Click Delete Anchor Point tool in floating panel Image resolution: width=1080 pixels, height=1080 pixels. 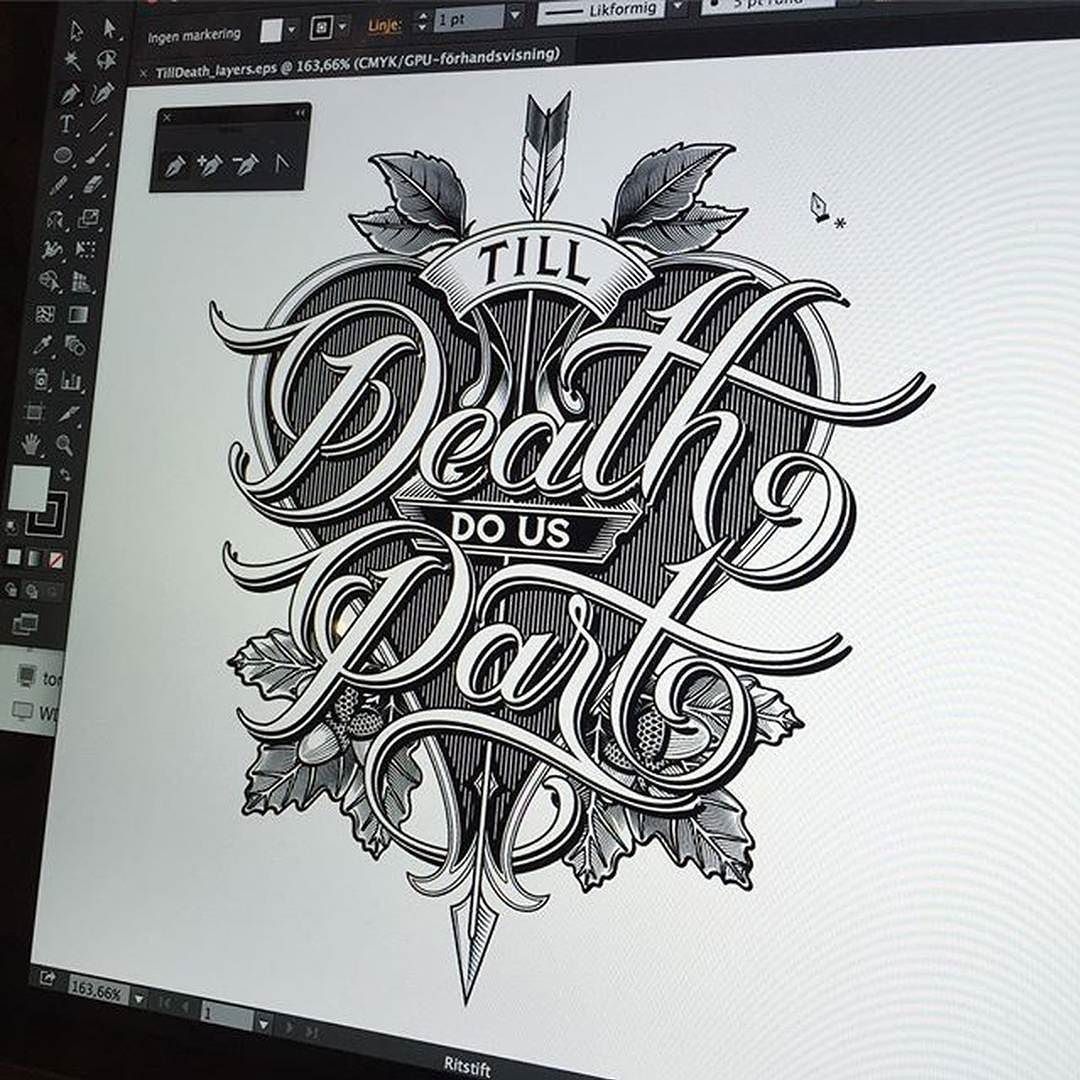click(x=245, y=164)
